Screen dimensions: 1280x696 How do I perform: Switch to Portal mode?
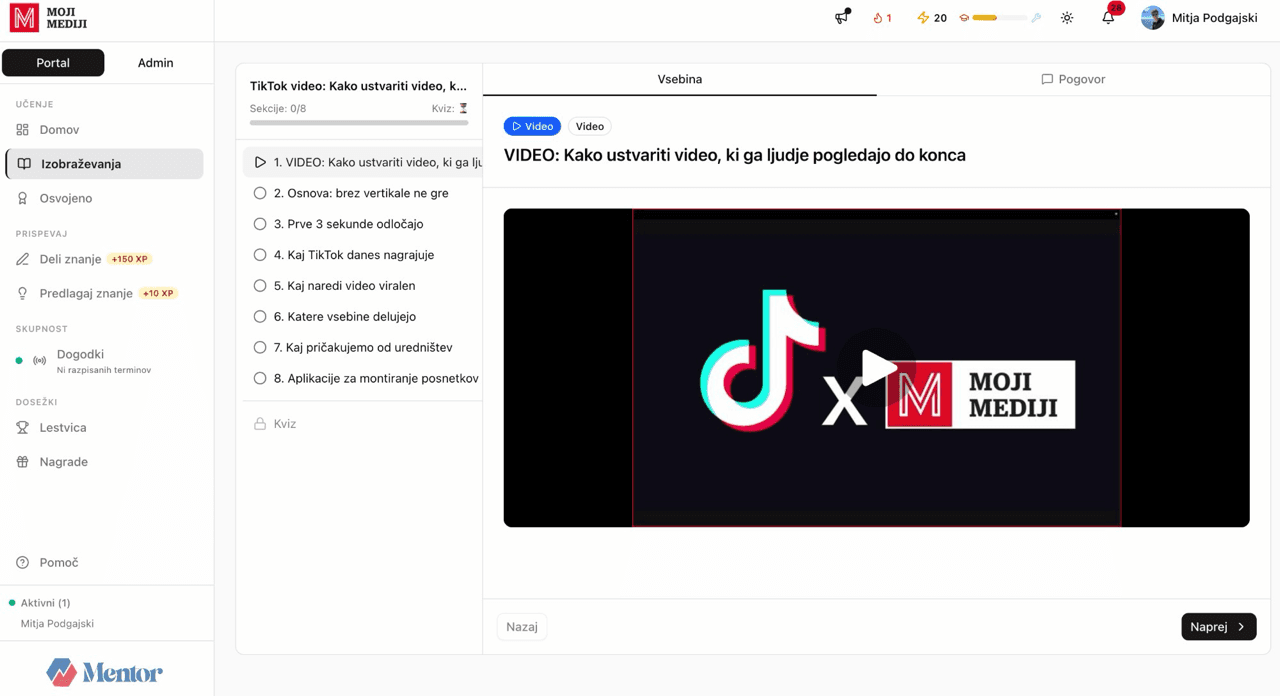(53, 62)
